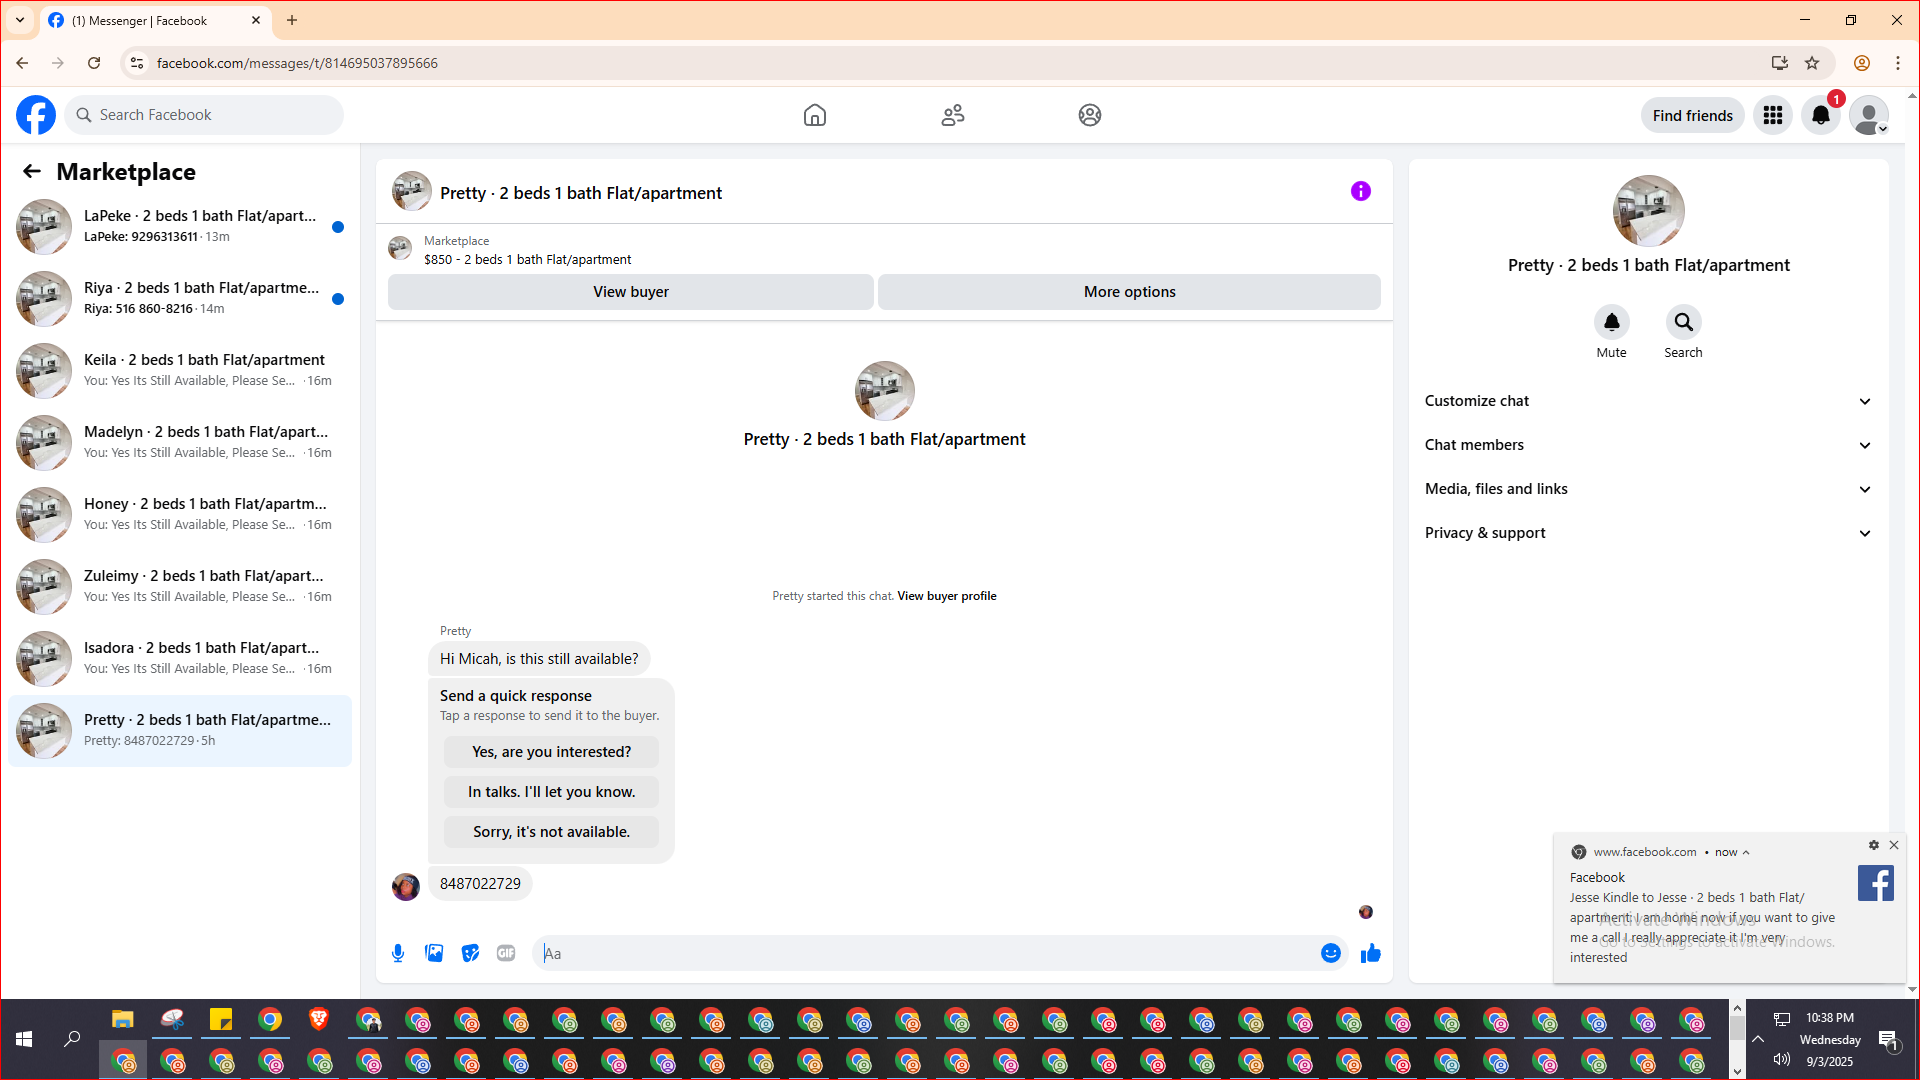Open the Groups icon in top navigation

pos(1090,115)
